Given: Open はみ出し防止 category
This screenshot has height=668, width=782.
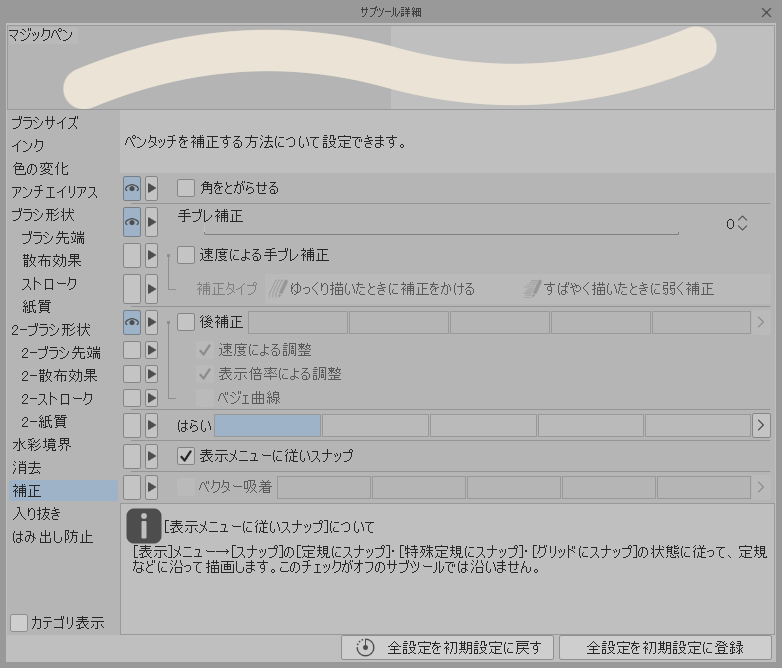Looking at the screenshot, I should click(x=52, y=537).
